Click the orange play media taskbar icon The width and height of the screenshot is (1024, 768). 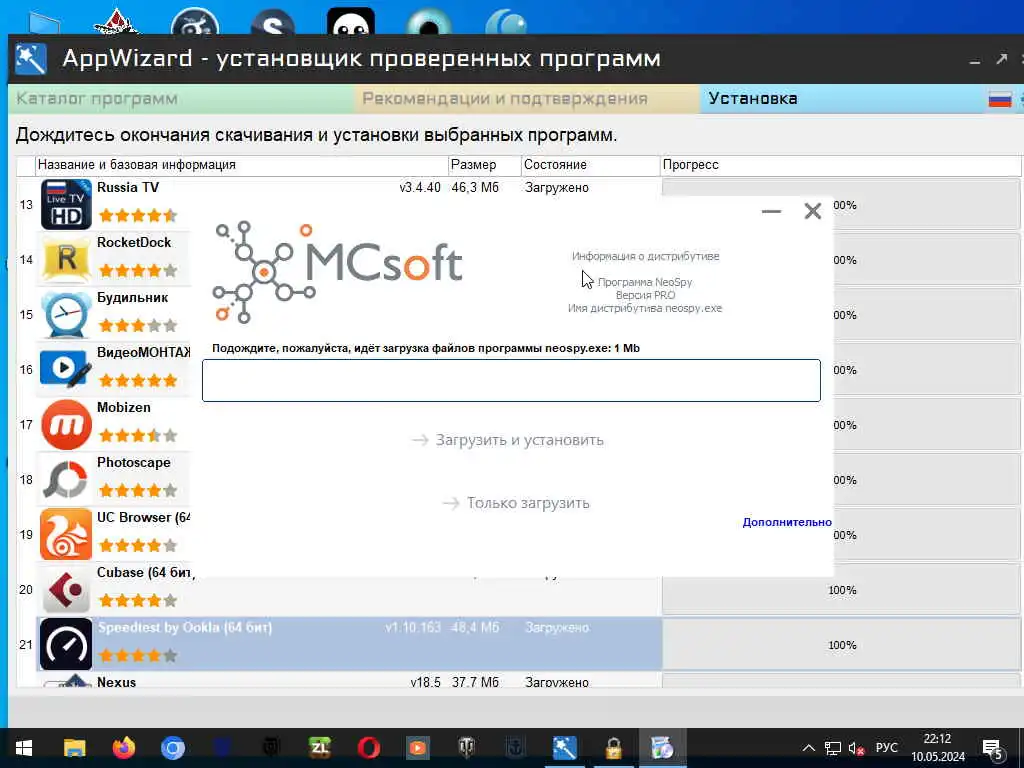(x=418, y=748)
